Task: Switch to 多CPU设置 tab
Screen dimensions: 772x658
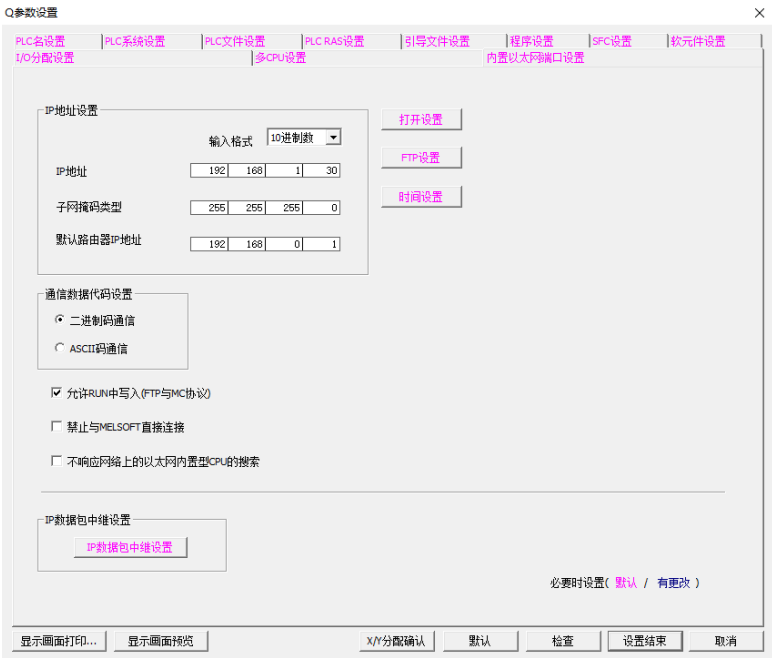Action: (280, 58)
